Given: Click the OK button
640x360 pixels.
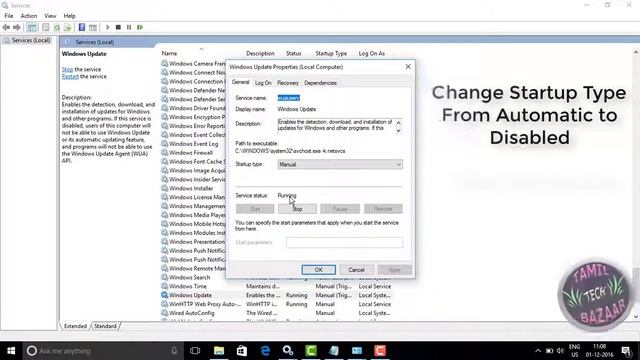Looking at the screenshot, I should pyautogui.click(x=319, y=270).
